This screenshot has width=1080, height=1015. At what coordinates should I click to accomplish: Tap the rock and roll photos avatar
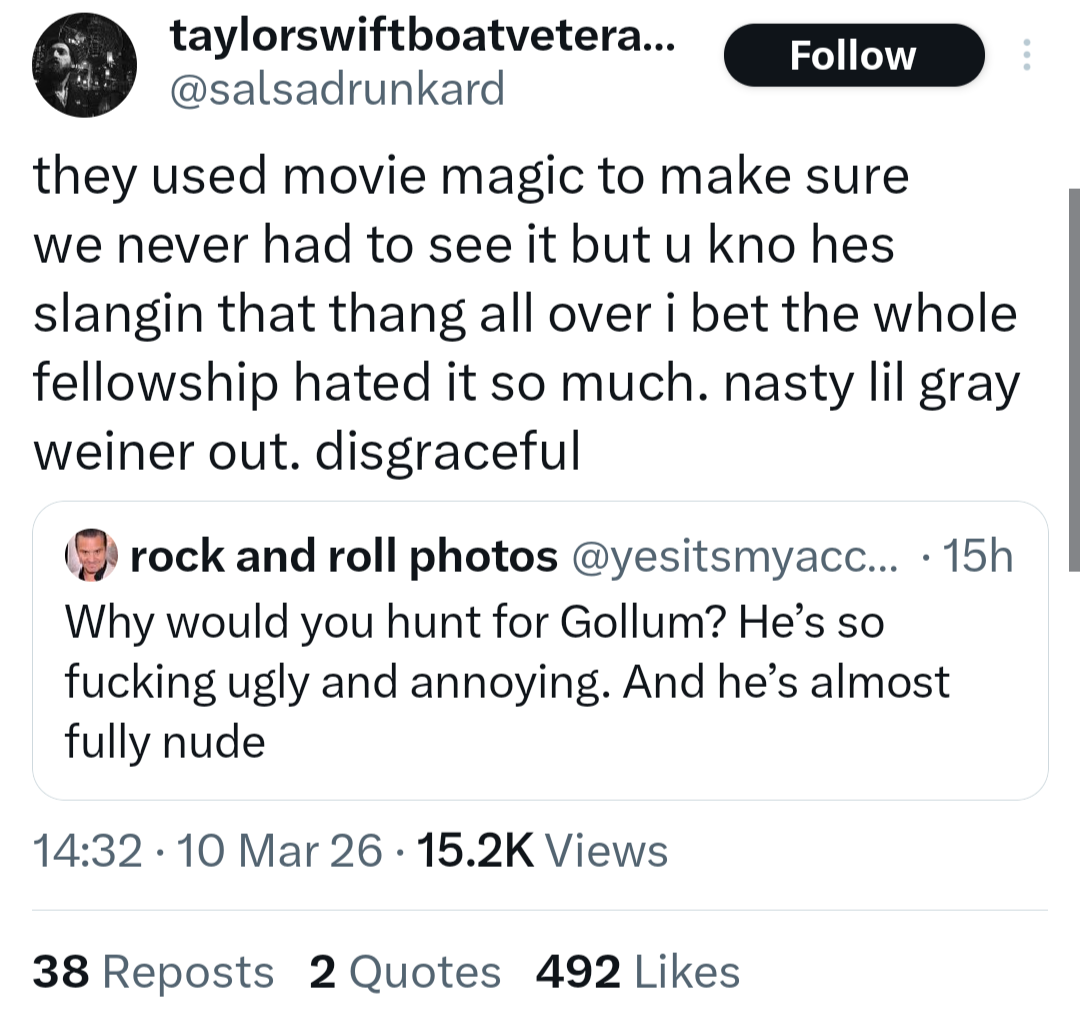(92, 556)
